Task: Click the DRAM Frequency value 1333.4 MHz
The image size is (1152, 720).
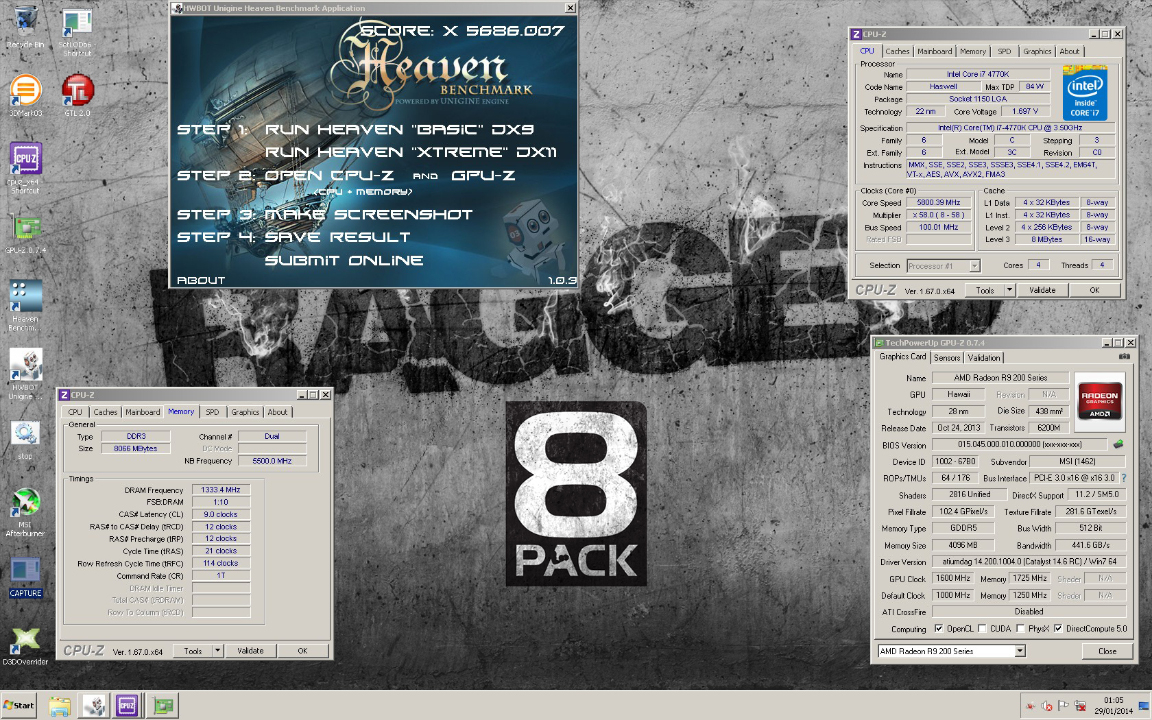Action: coord(220,490)
